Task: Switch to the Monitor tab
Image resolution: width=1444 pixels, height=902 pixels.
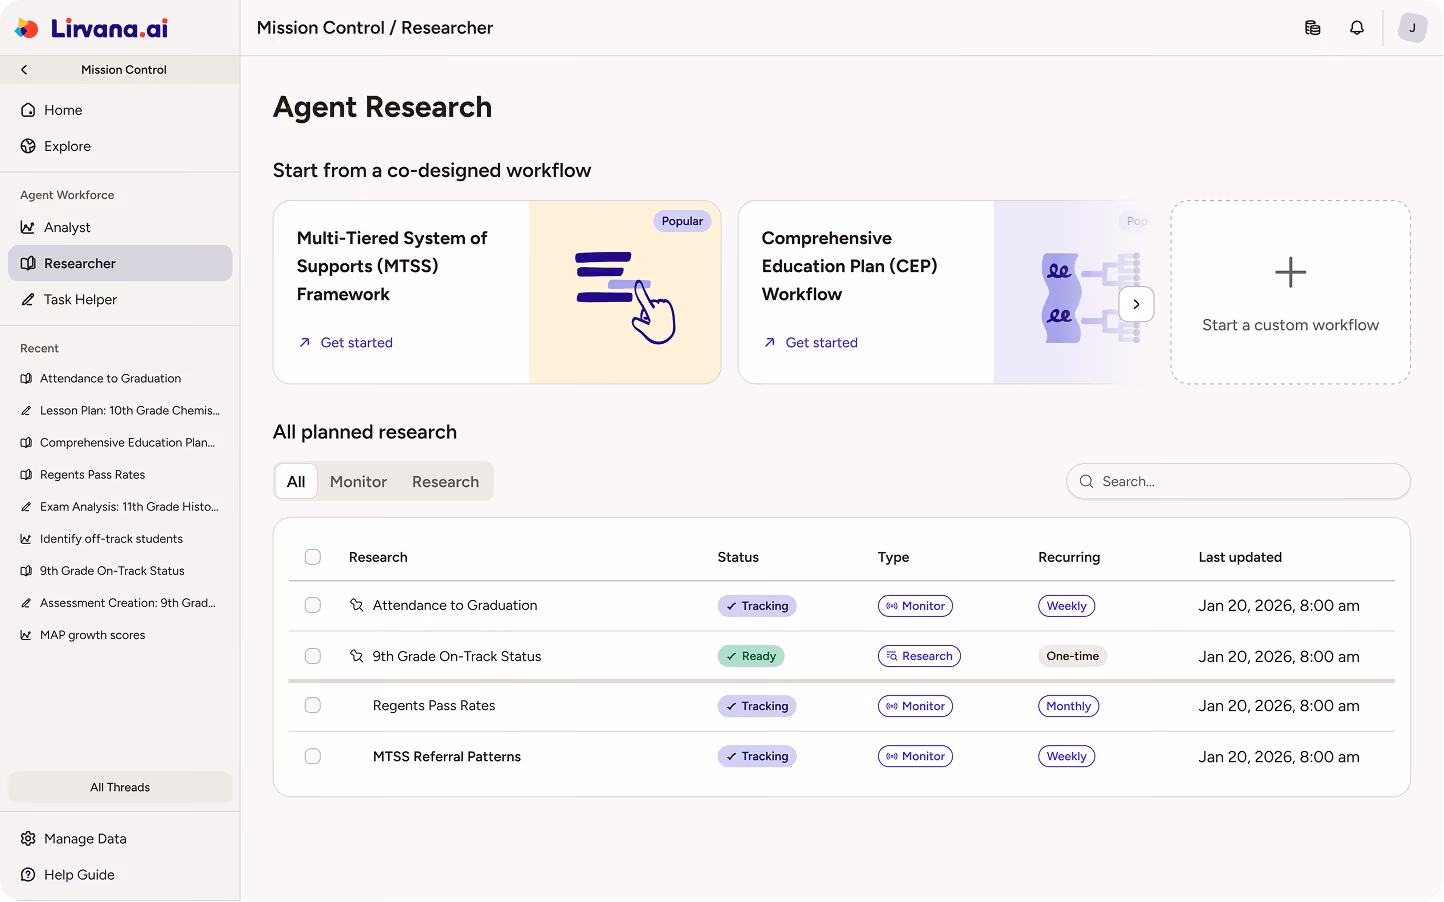Action: [x=358, y=481]
